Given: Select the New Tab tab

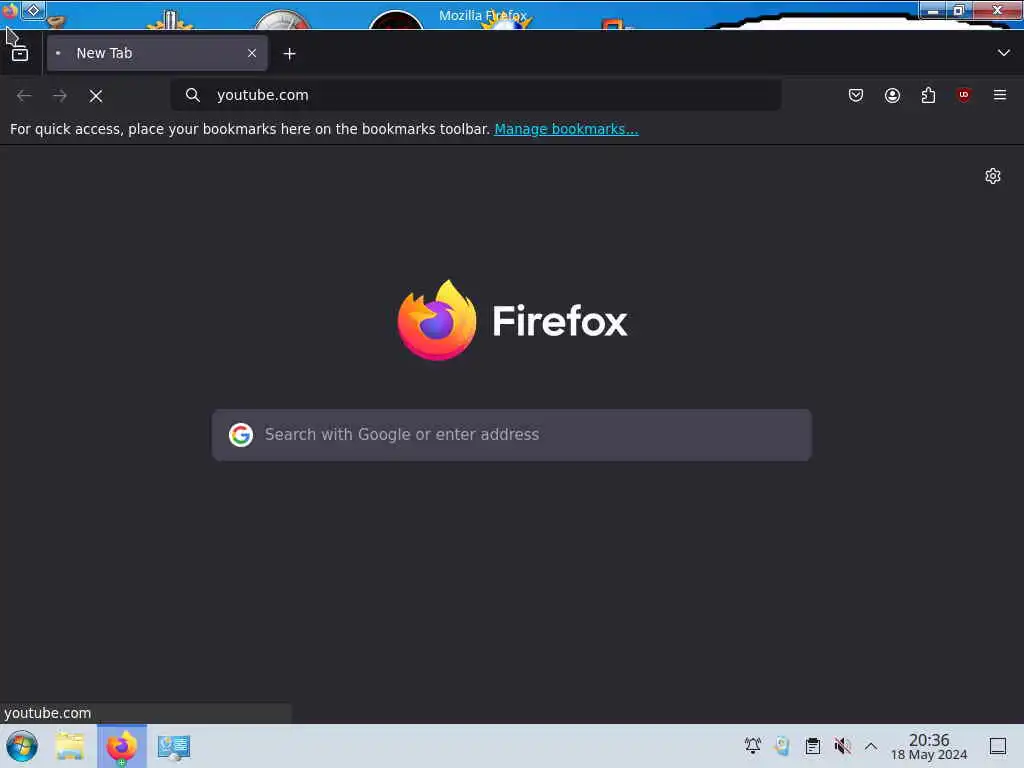Looking at the screenshot, I should pyautogui.click(x=157, y=54).
